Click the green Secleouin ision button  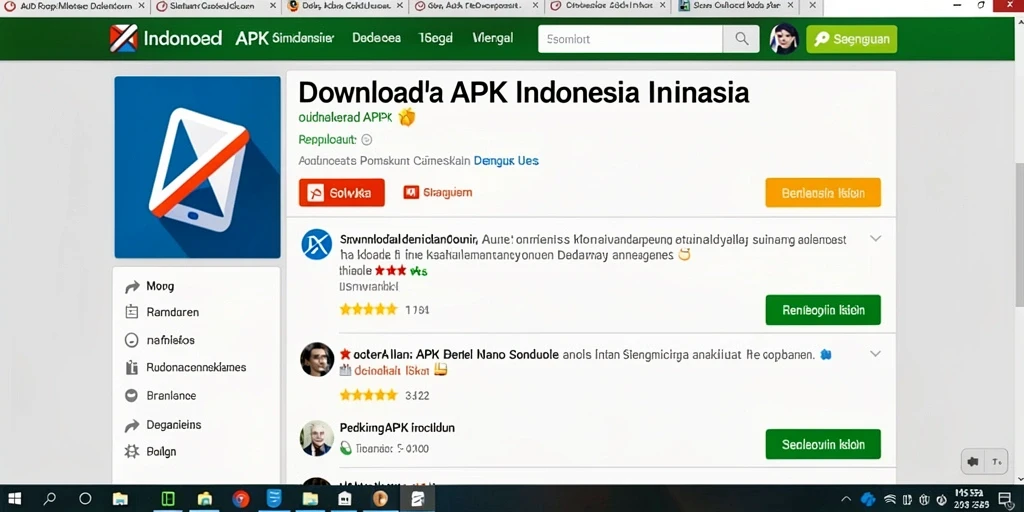[x=823, y=444]
